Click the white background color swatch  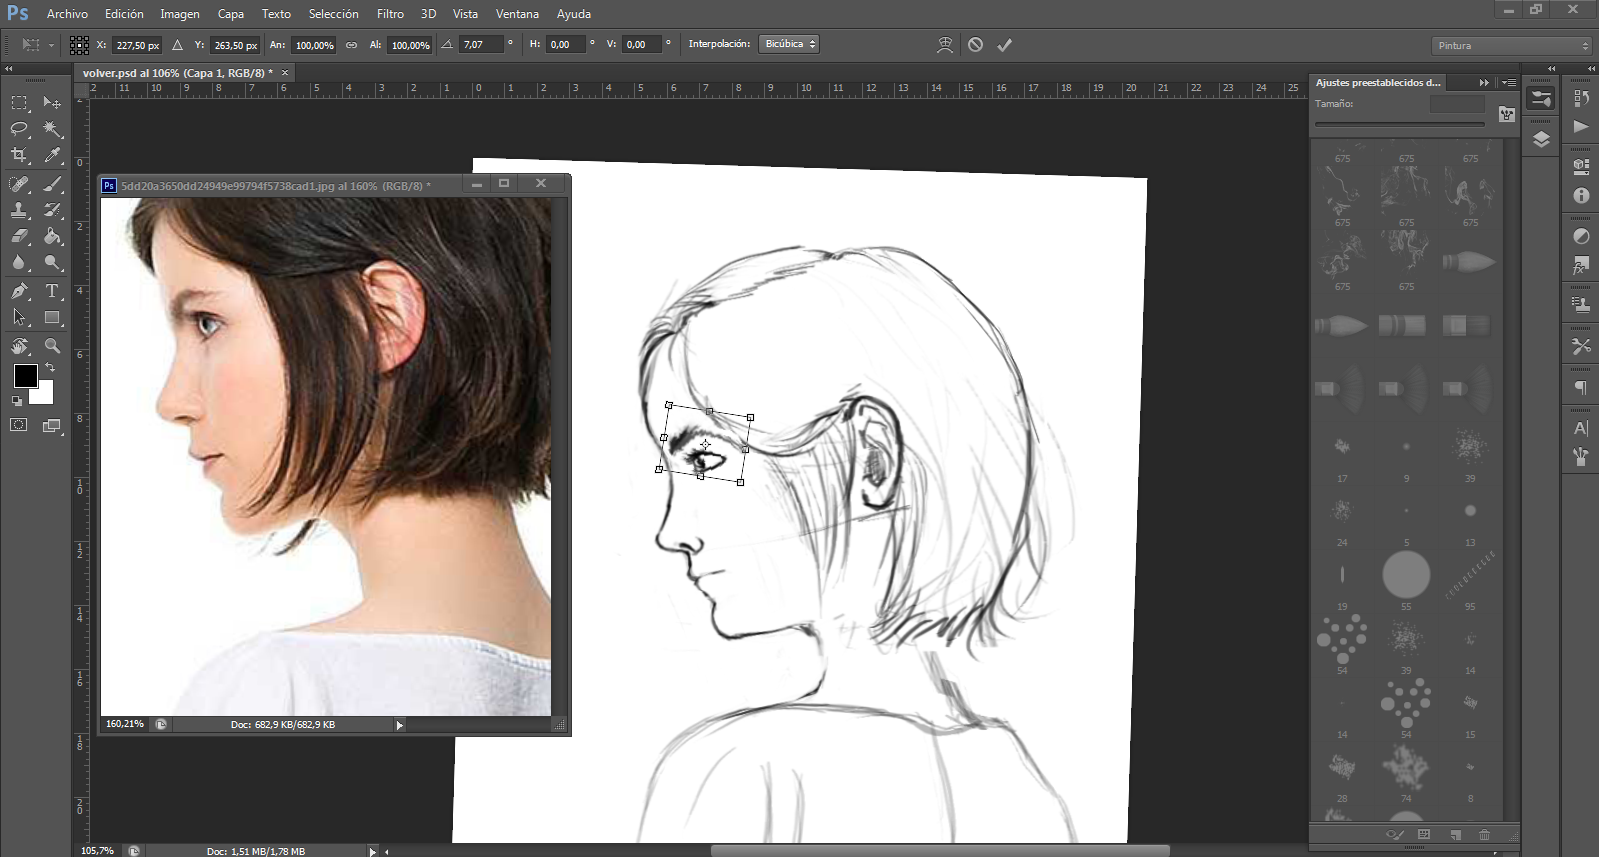tap(43, 394)
